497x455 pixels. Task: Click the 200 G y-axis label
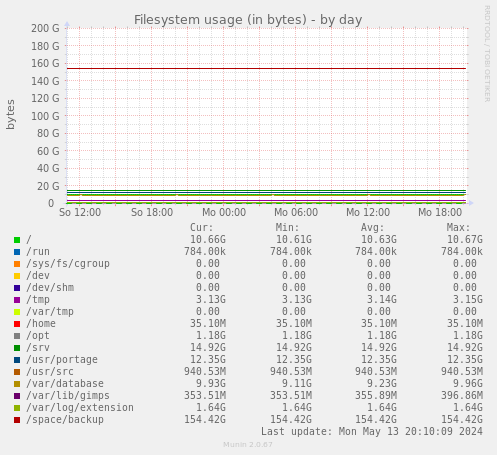[x=45, y=28]
